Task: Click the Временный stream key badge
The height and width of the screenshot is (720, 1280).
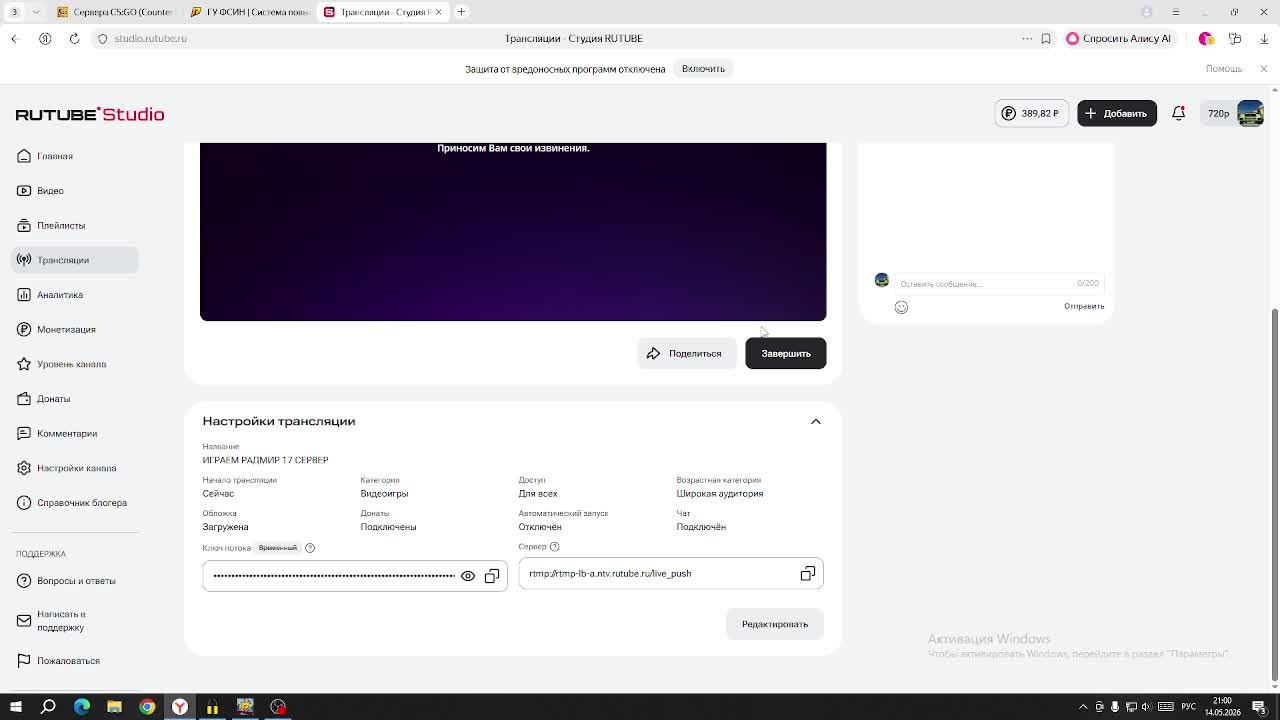Action: [278, 548]
